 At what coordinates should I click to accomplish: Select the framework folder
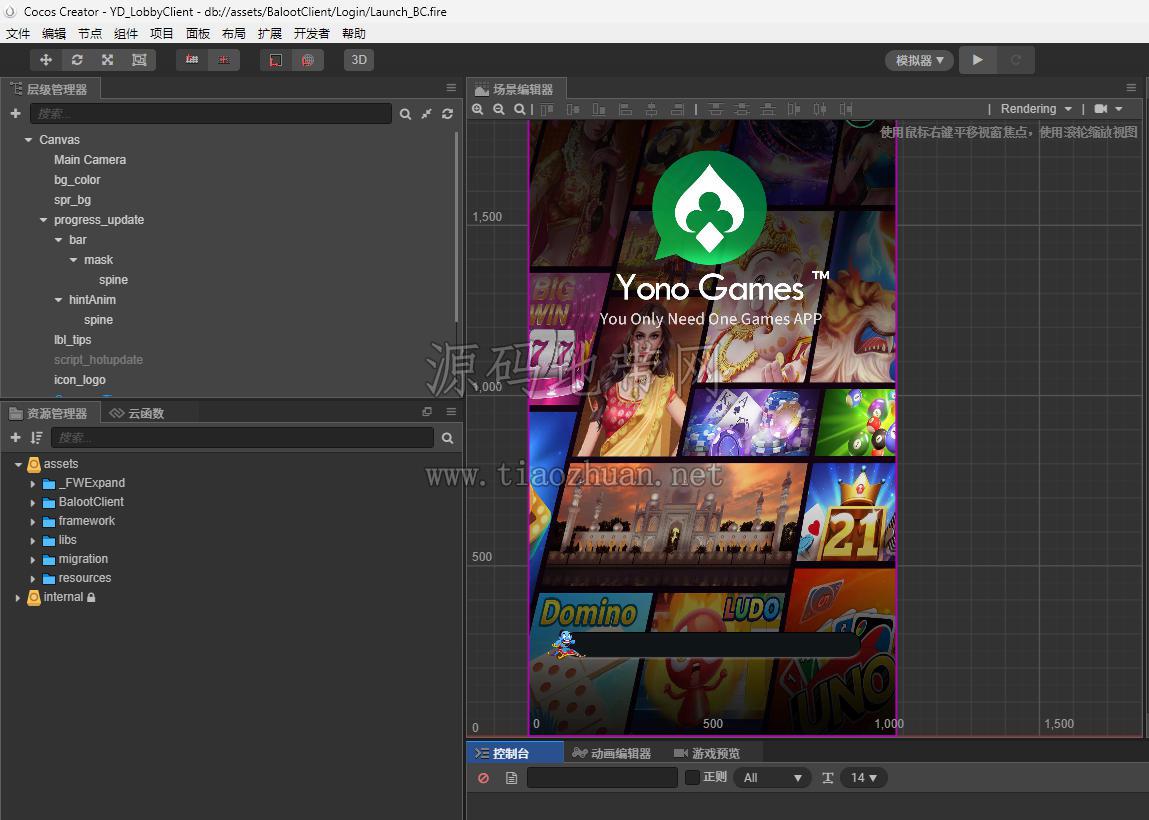86,521
